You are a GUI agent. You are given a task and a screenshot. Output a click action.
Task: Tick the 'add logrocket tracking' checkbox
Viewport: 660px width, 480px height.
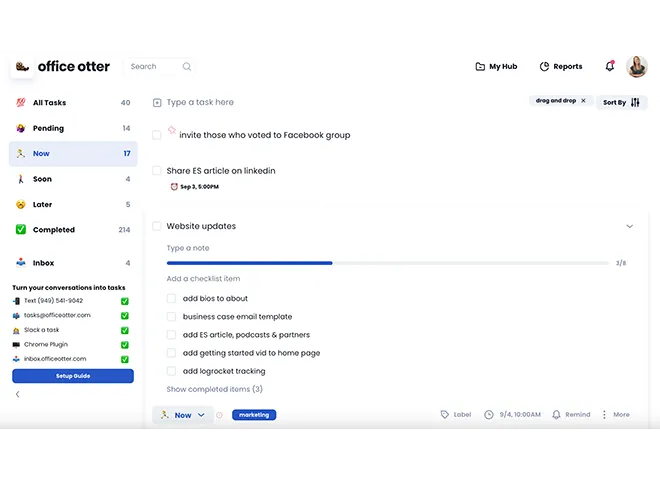coord(172,371)
